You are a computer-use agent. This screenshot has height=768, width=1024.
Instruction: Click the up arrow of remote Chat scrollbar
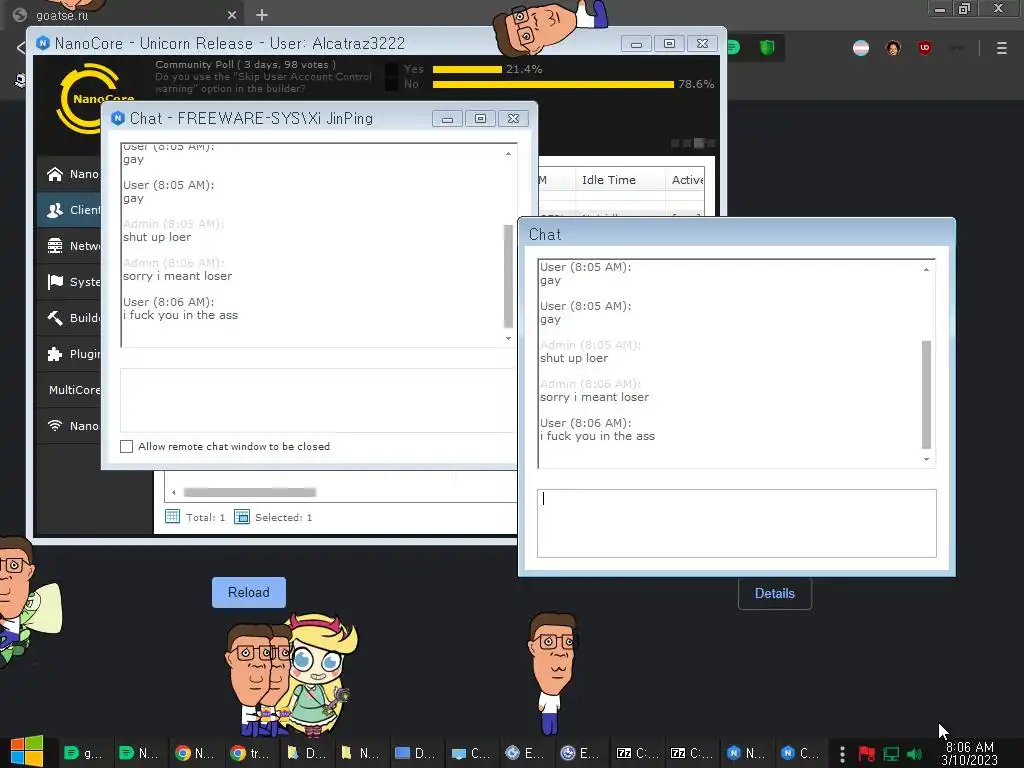926,269
